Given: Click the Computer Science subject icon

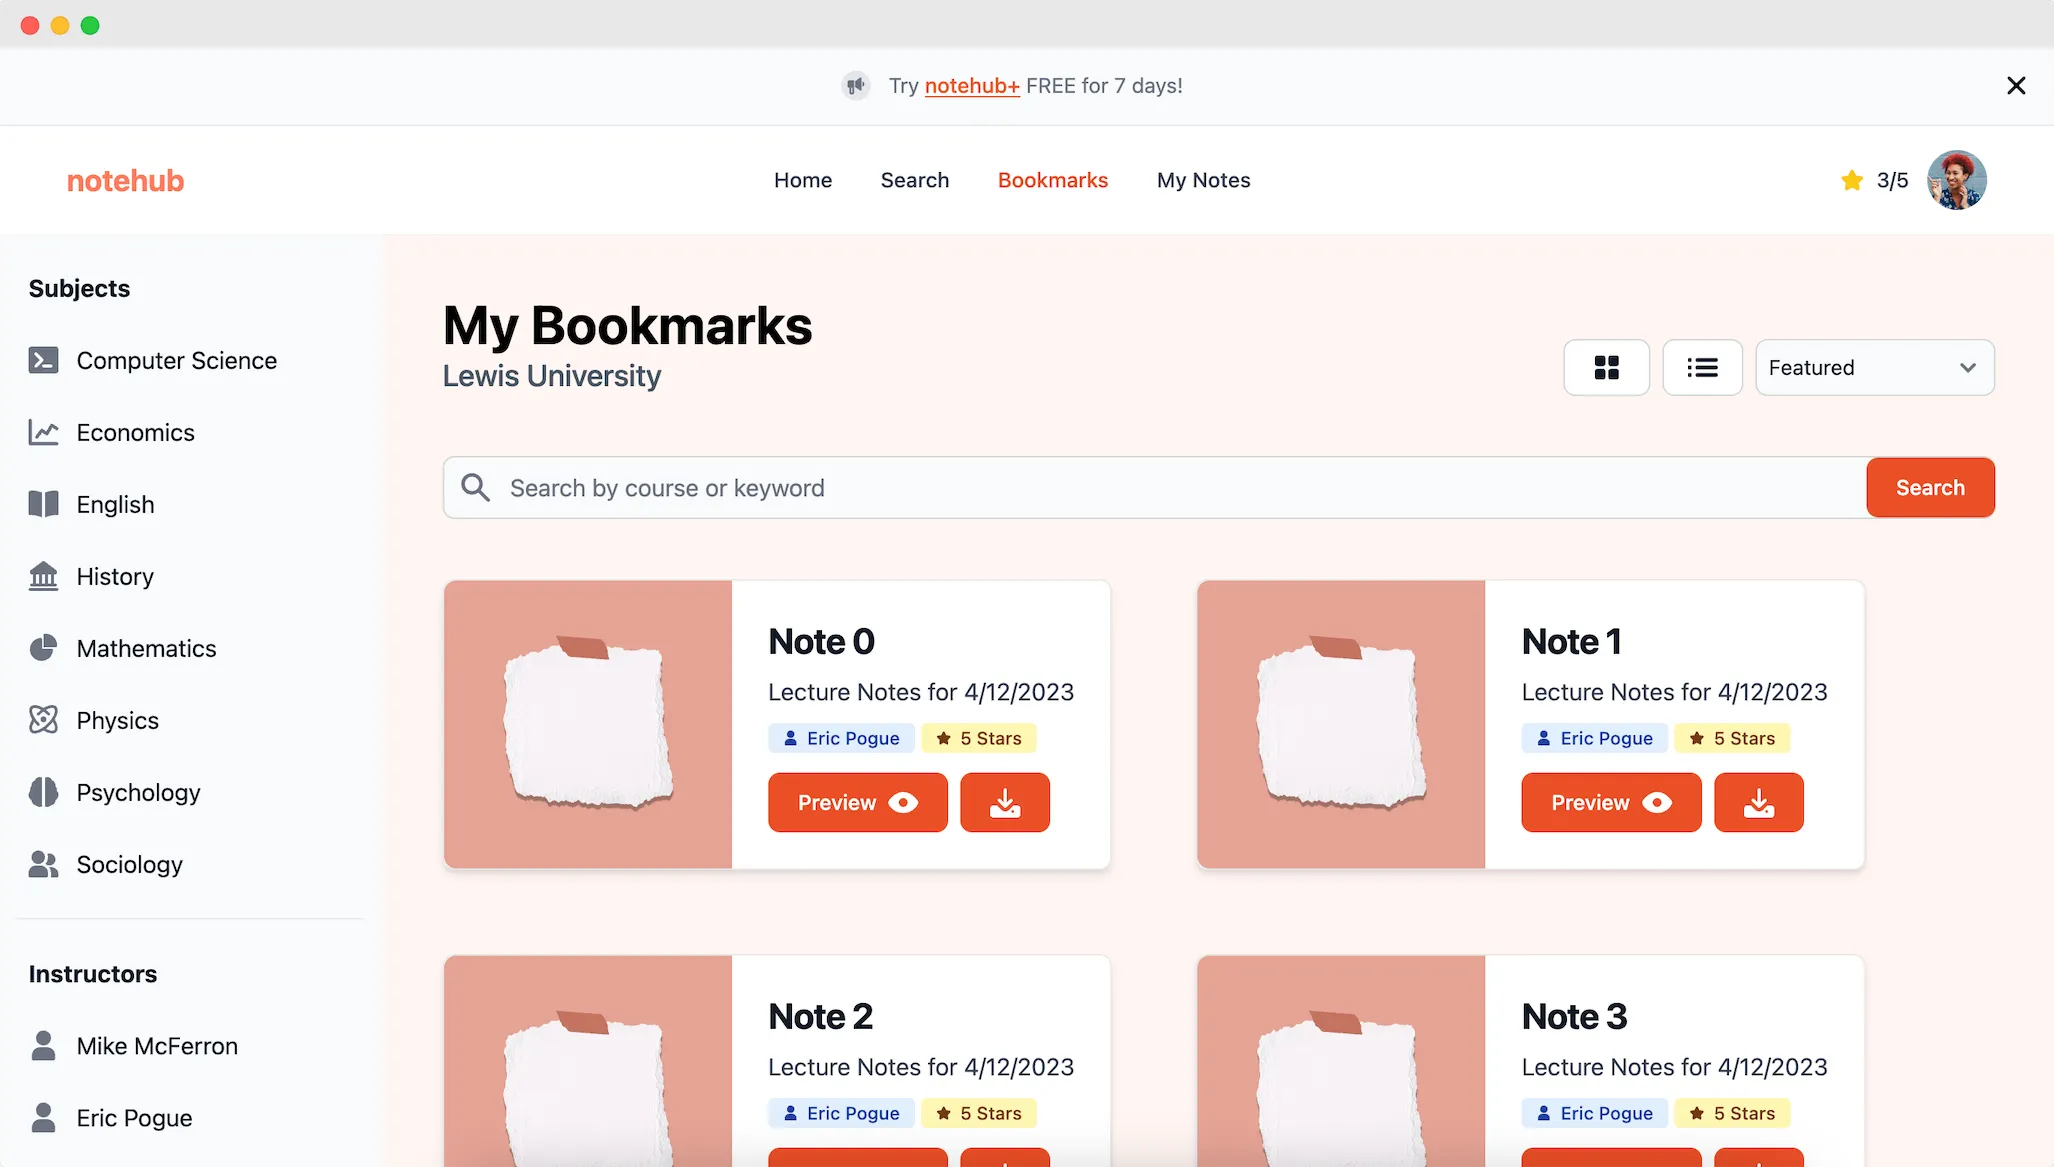Looking at the screenshot, I should pos(44,360).
